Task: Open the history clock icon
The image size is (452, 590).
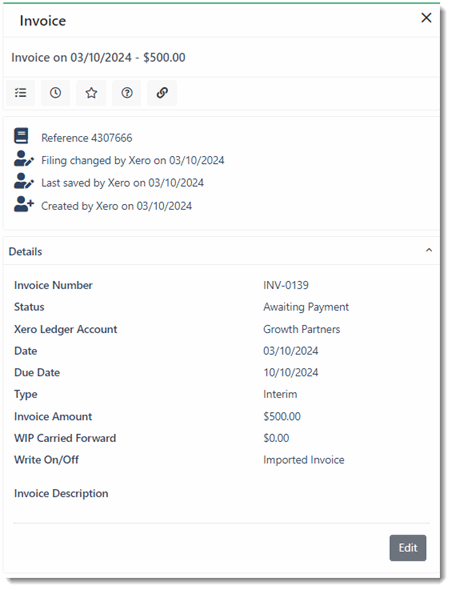Action: (55, 93)
